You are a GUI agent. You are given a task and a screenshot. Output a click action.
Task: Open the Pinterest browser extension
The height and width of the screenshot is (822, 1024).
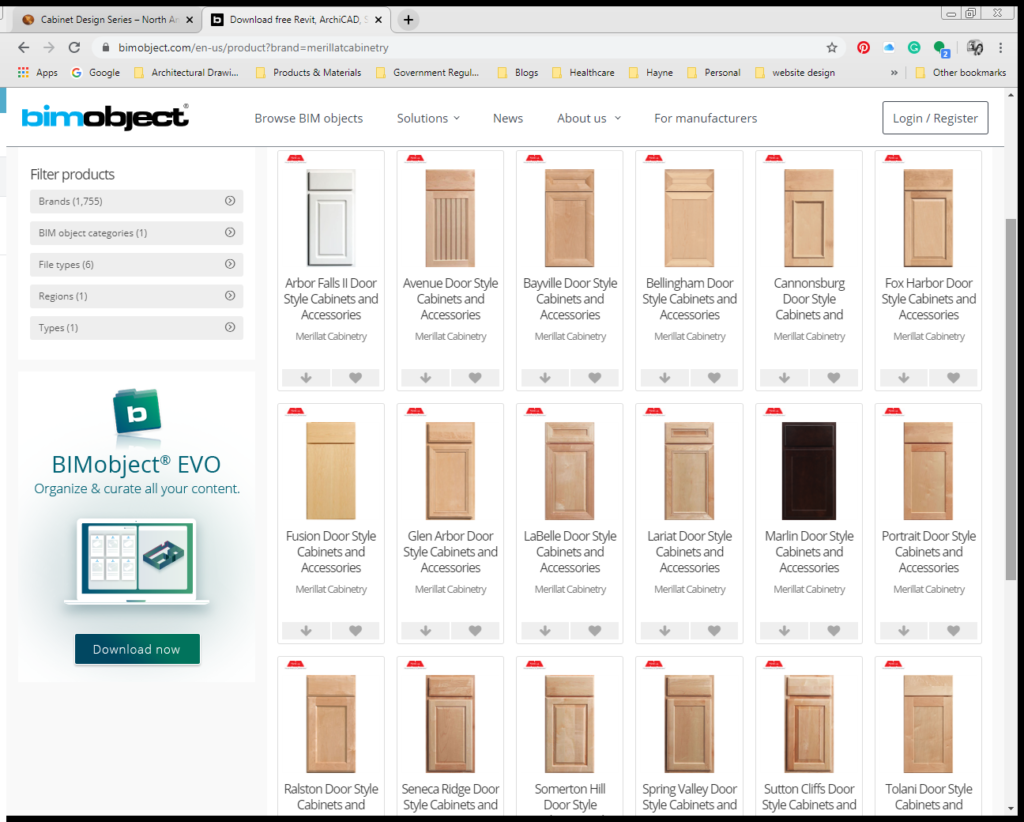(863, 47)
